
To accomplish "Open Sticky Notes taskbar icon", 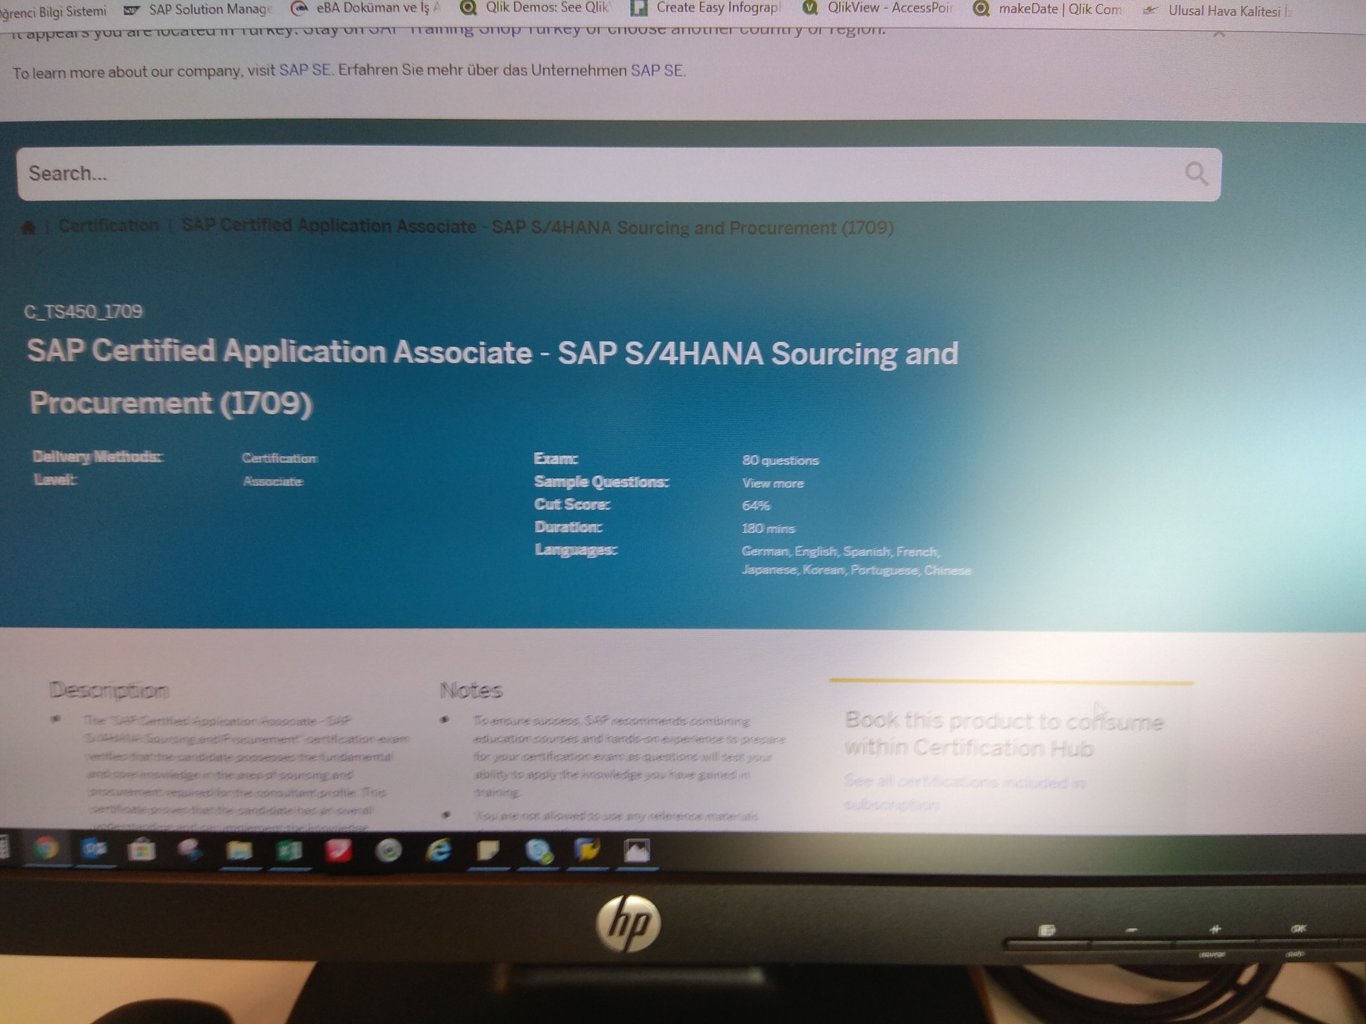I will [488, 851].
